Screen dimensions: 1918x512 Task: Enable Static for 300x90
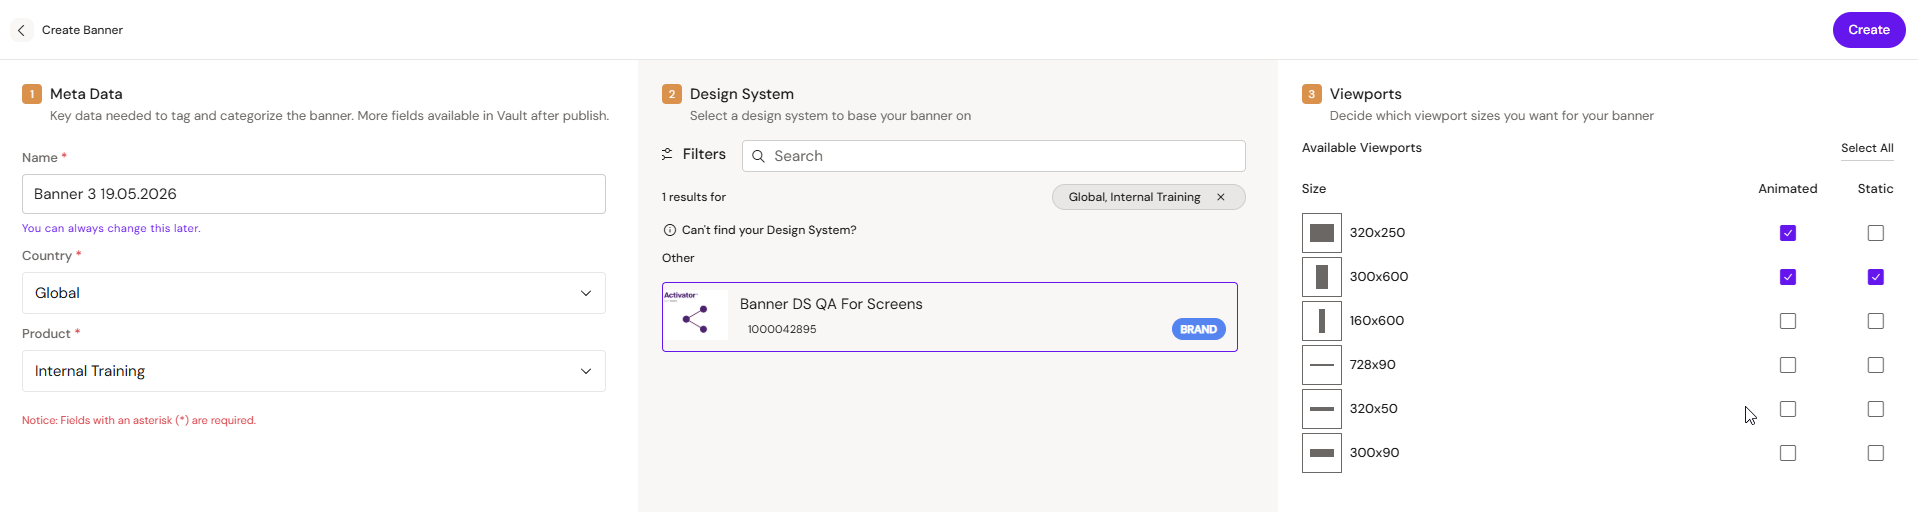(1876, 453)
